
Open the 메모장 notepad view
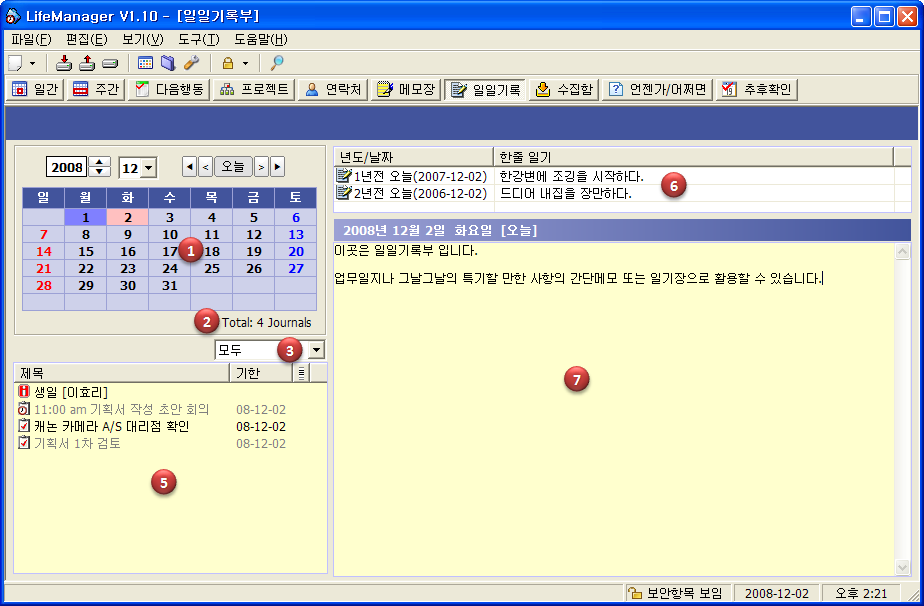coord(406,90)
